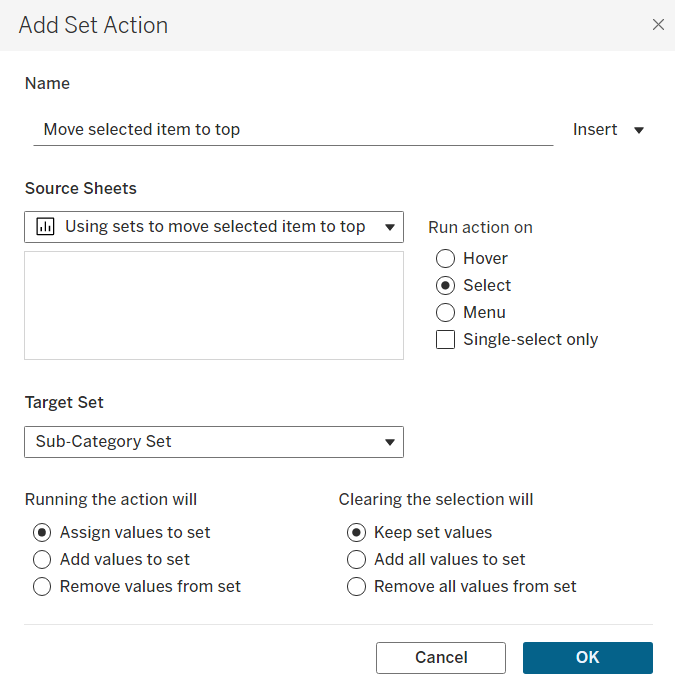Screen dimensions: 675x697
Task: Click the worksheet chart icon in Source Sheets
Action: pos(45,227)
